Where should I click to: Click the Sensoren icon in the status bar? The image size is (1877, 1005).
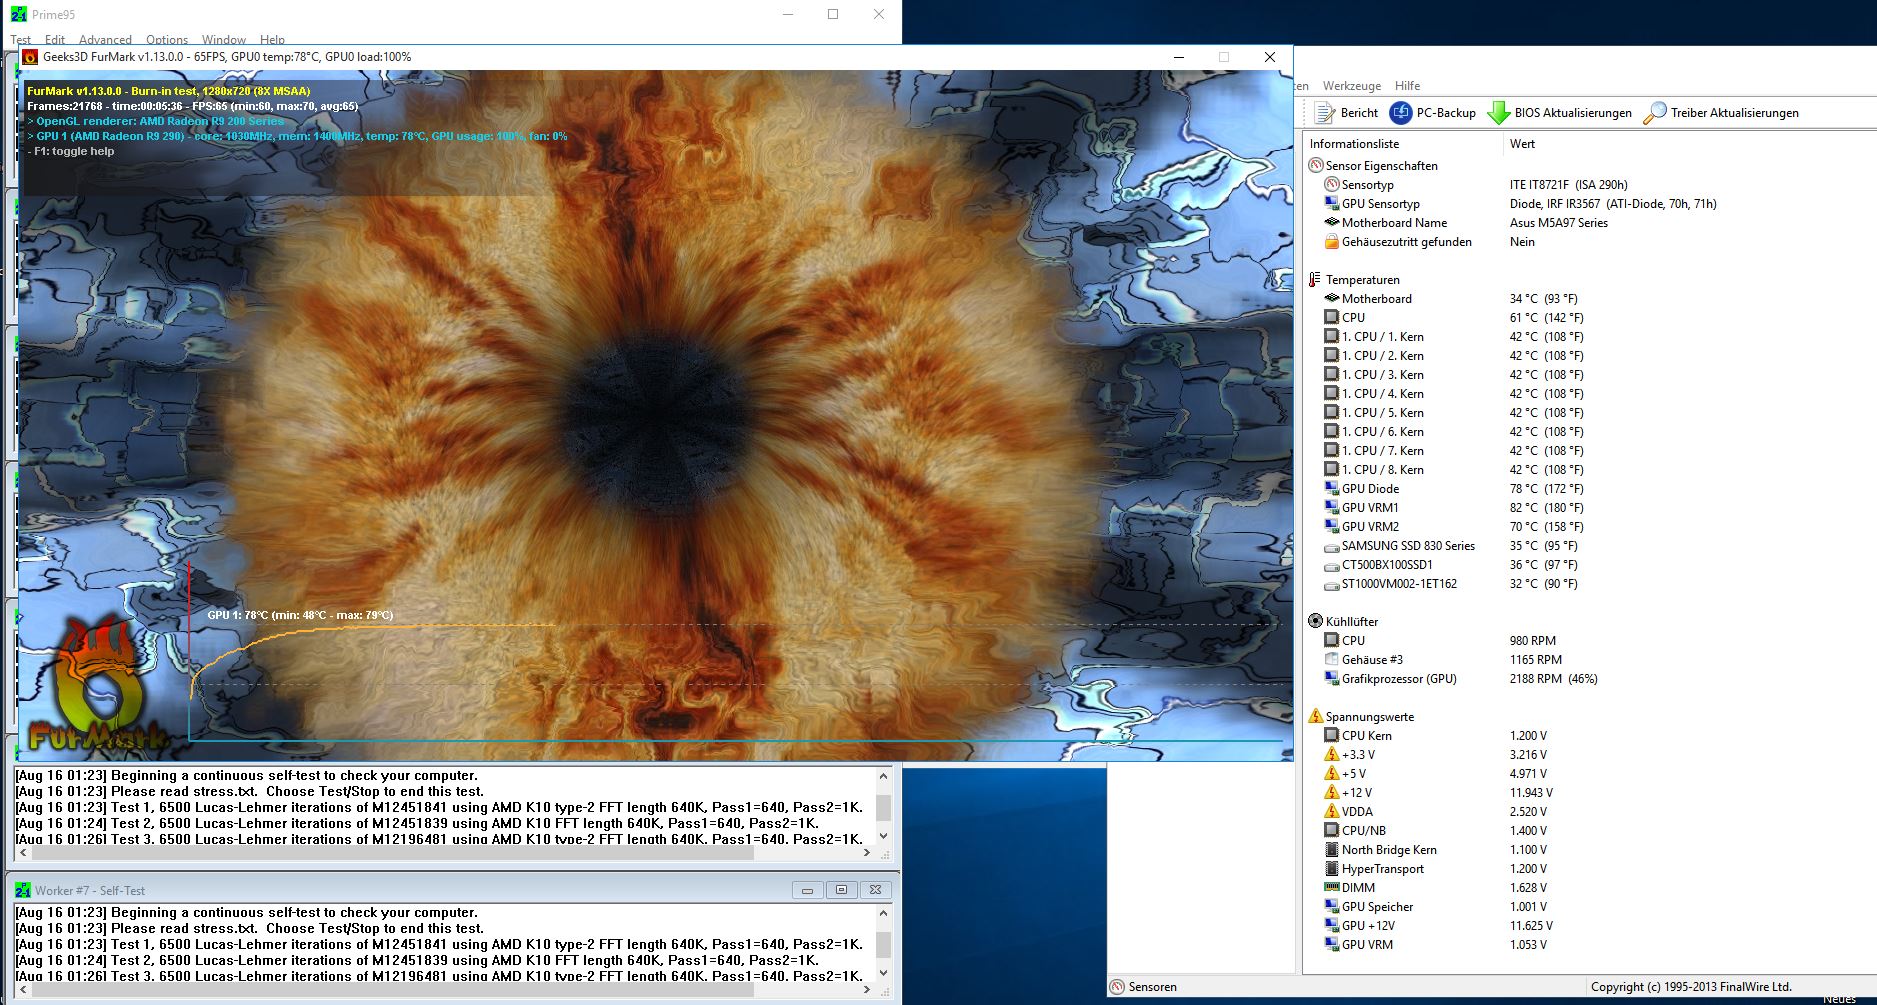[x=1118, y=987]
